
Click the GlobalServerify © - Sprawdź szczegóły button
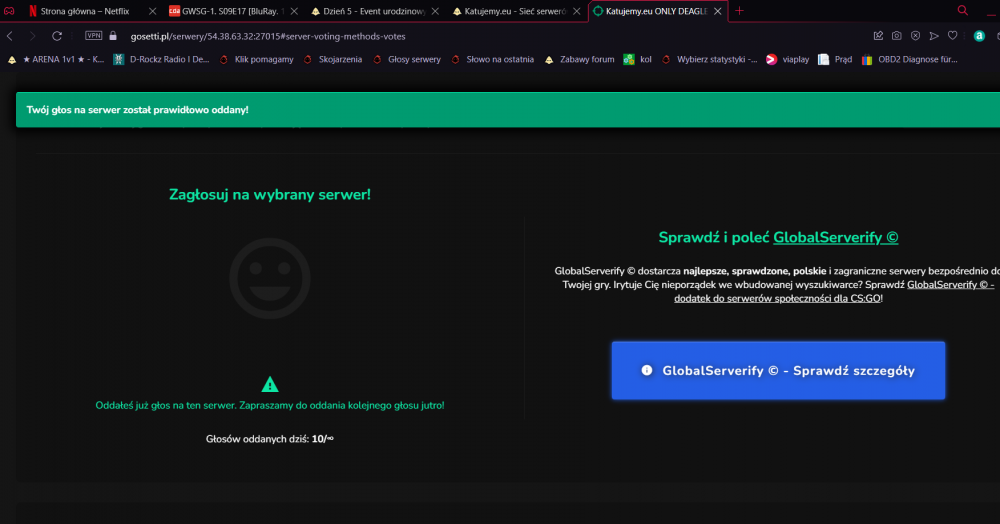click(x=778, y=370)
